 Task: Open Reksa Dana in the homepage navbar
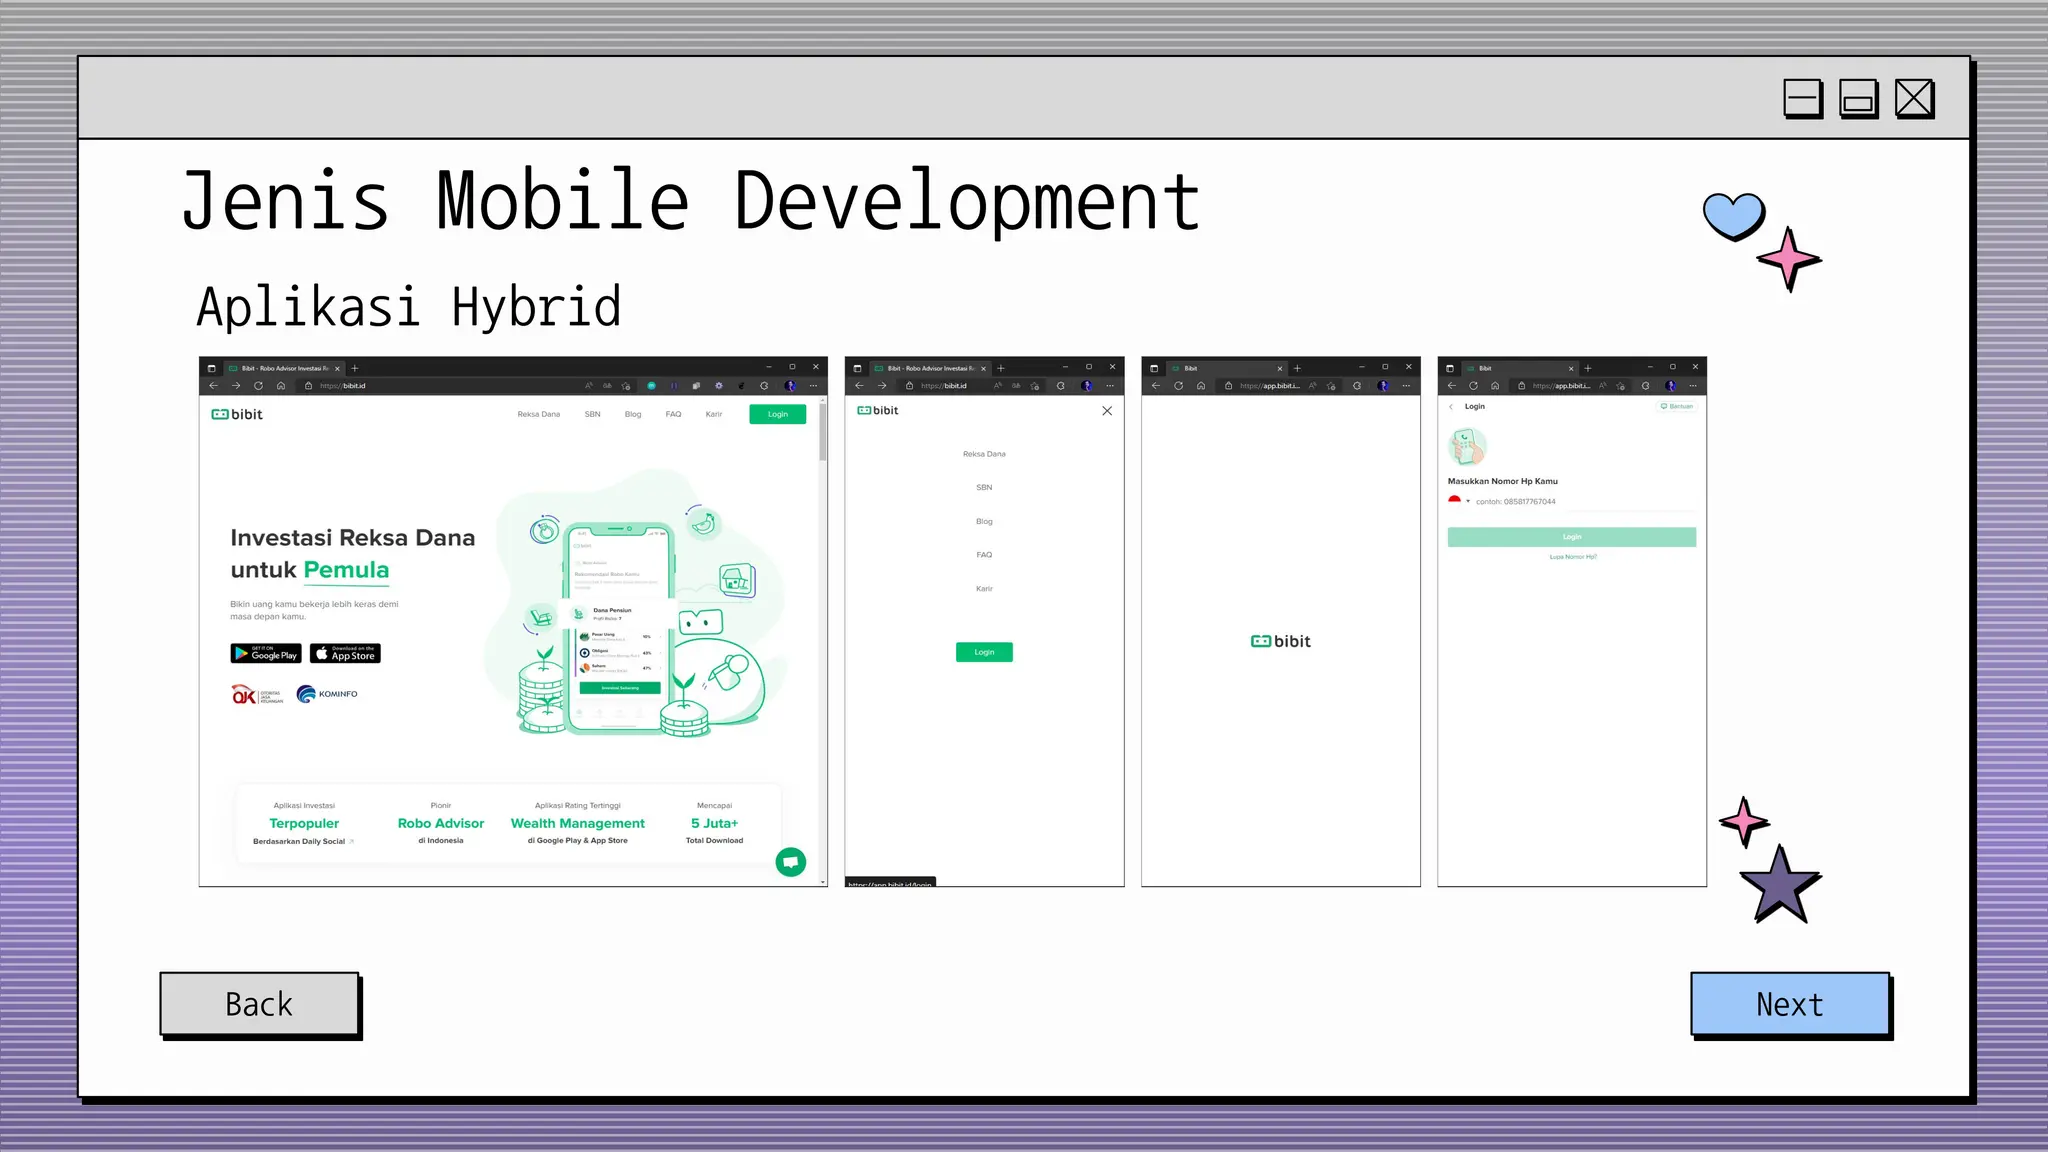point(539,414)
